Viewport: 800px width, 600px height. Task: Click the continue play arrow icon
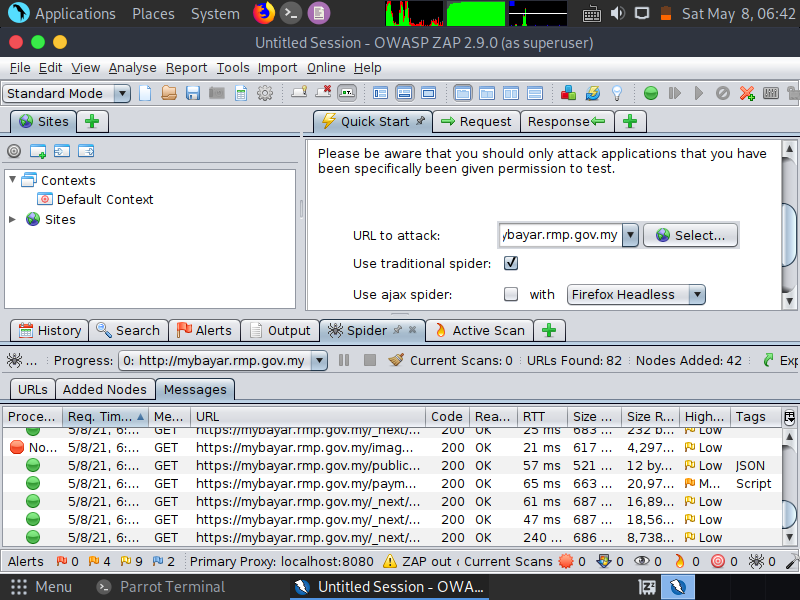[699, 93]
